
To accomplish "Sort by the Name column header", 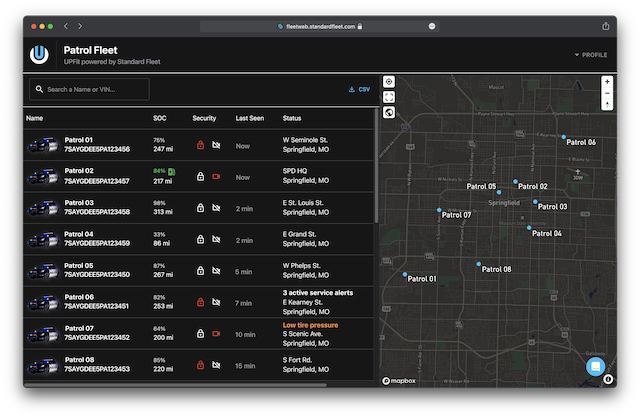I will tap(34, 118).
